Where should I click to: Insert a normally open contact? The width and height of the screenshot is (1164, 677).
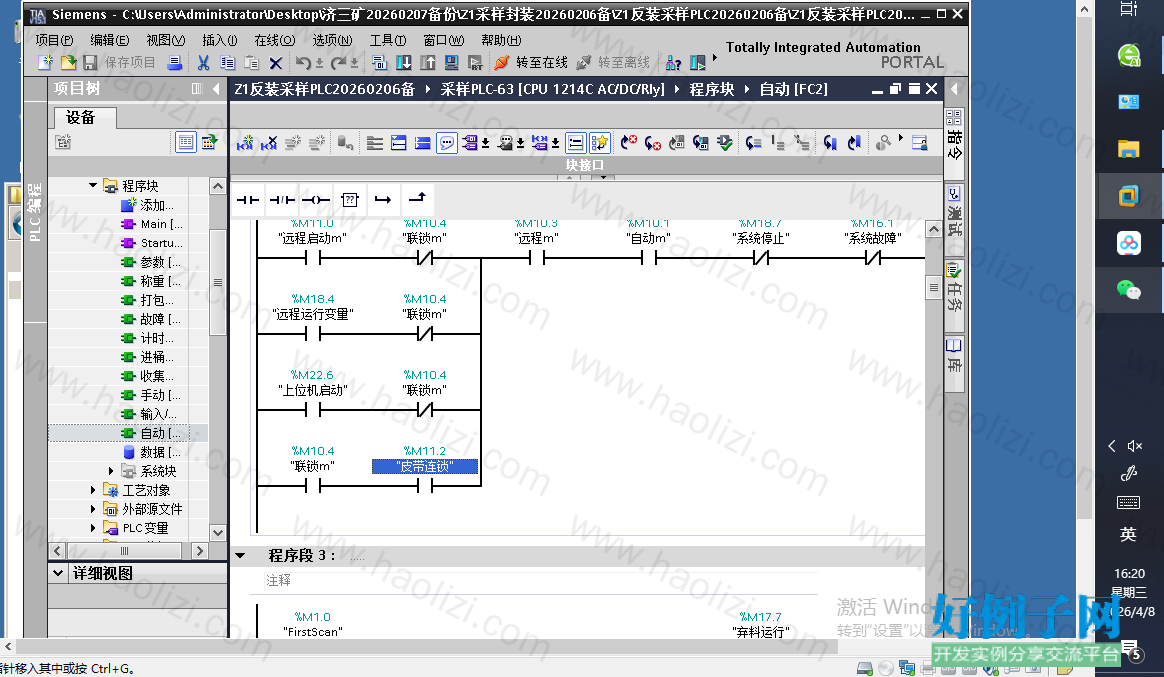tap(247, 200)
